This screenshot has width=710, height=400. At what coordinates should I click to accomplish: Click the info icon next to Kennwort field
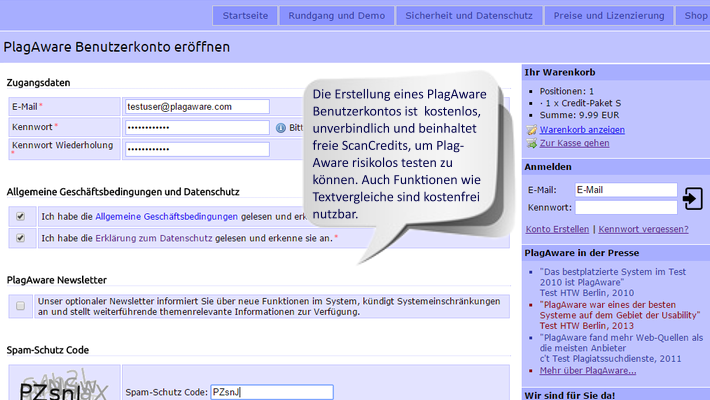pyautogui.click(x=281, y=128)
